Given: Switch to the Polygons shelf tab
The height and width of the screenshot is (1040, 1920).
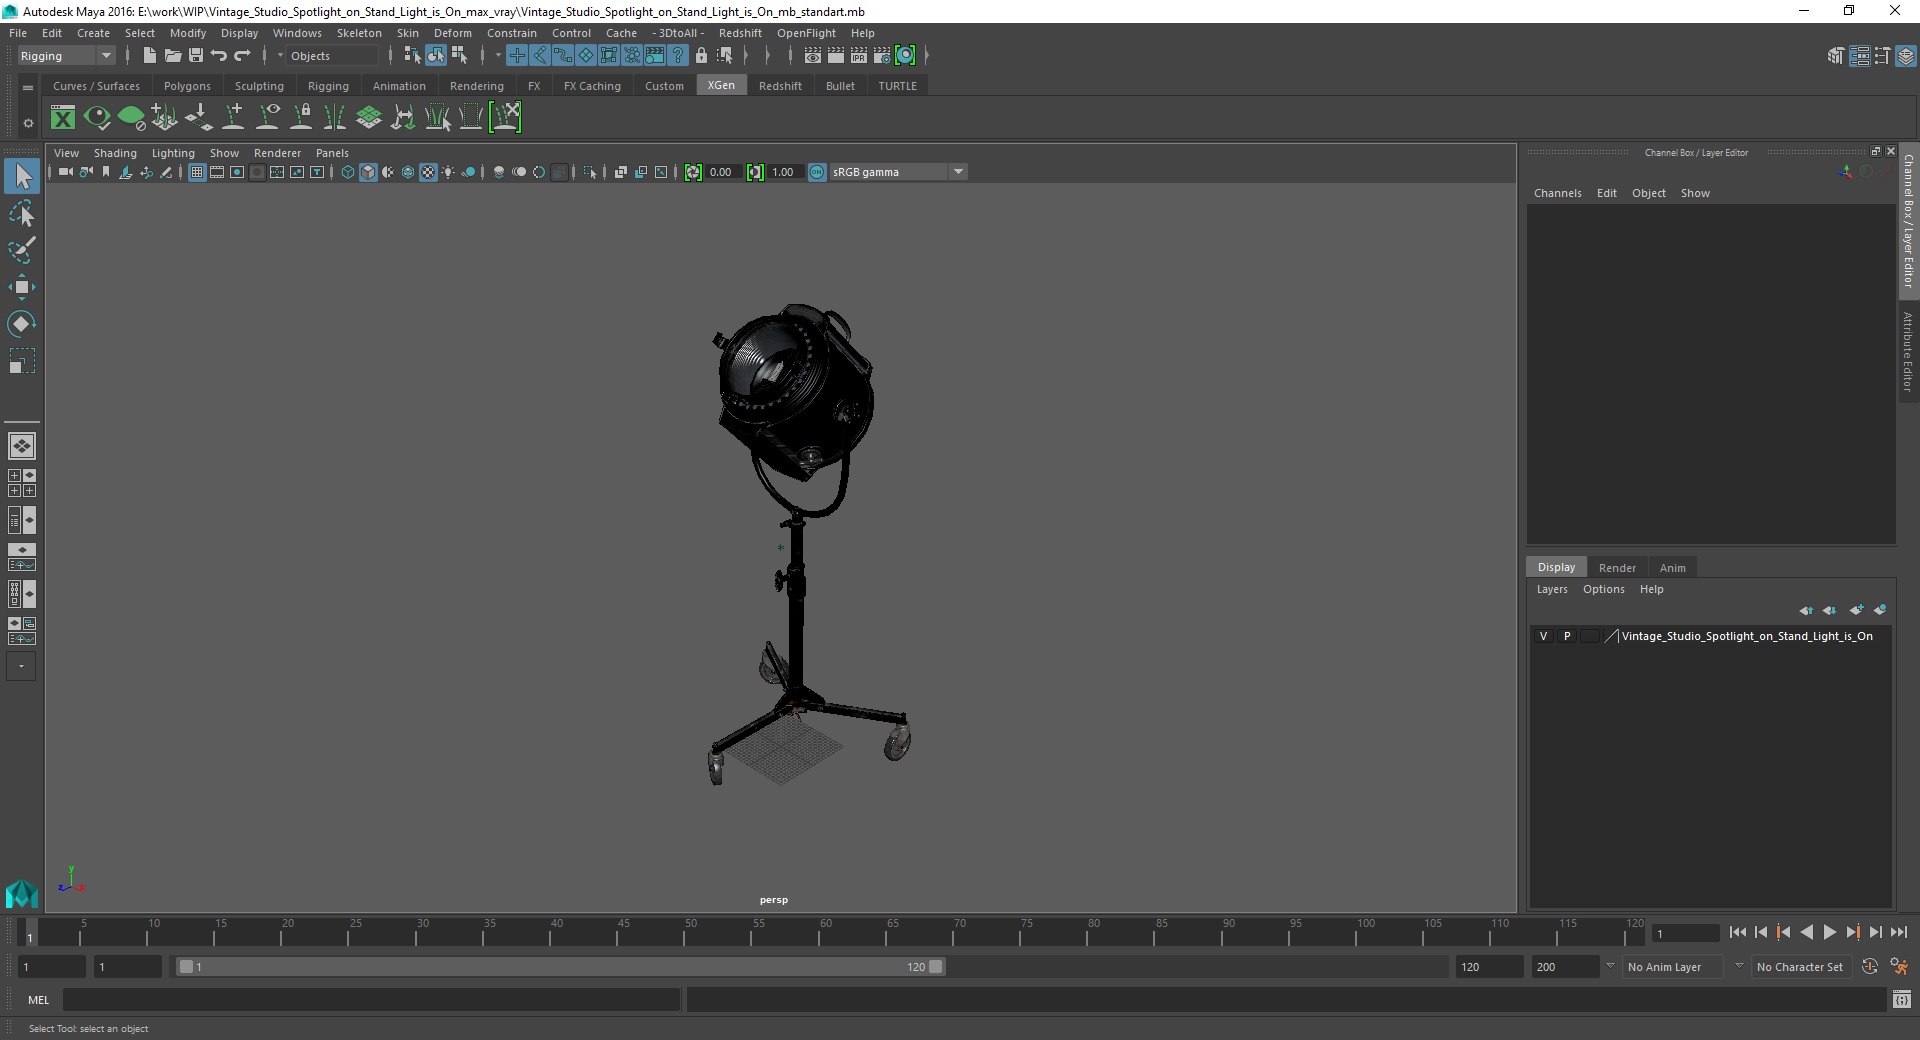Looking at the screenshot, I should (187, 86).
